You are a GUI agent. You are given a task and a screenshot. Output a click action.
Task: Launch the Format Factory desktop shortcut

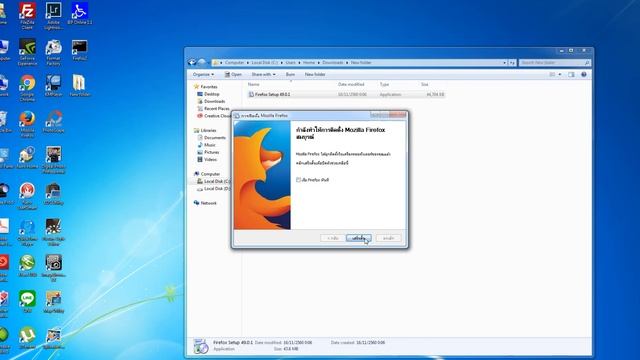(x=53, y=52)
